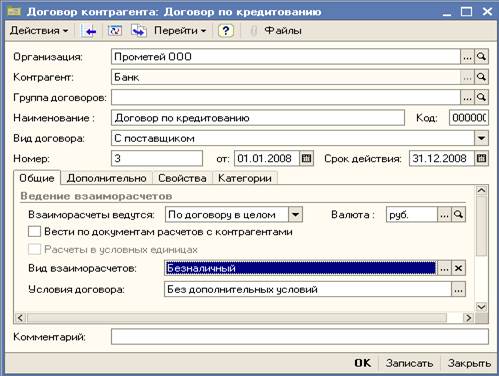
Task: Open the Действия menu
Action: [x=39, y=31]
